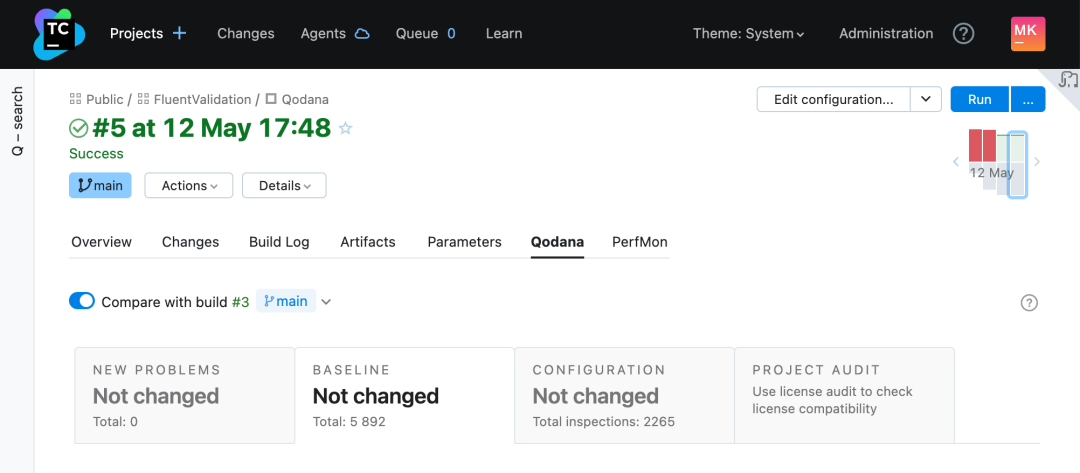Click the plus icon next to Projects

click(180, 33)
